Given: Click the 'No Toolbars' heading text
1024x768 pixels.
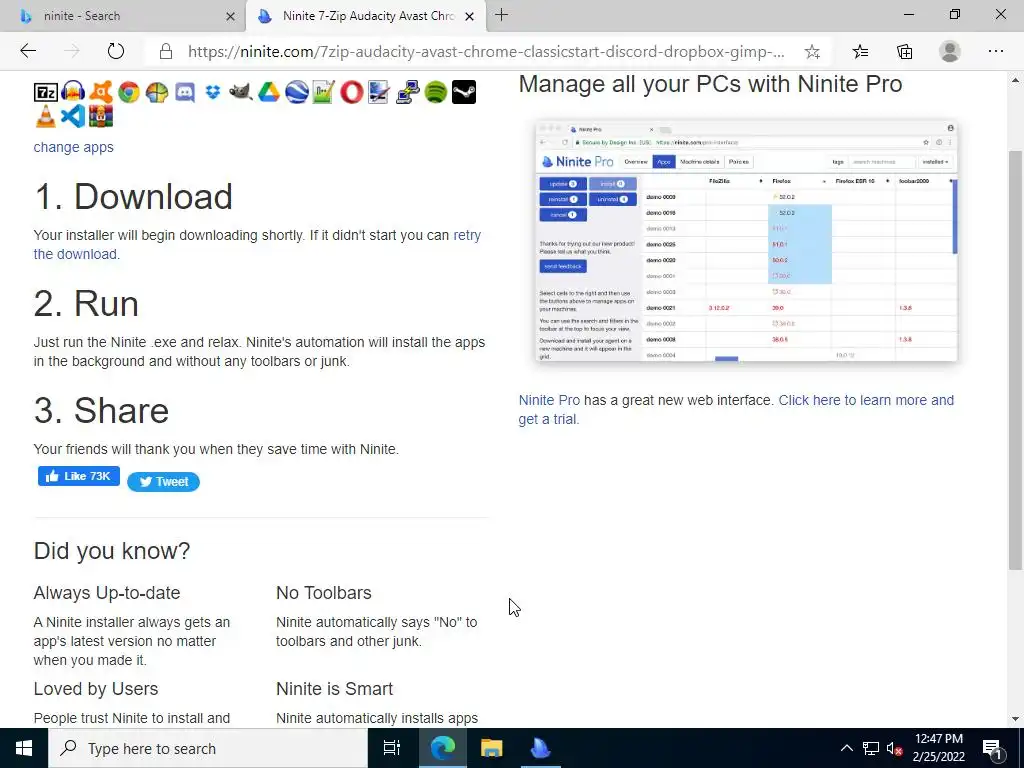Looking at the screenshot, I should [x=324, y=592].
